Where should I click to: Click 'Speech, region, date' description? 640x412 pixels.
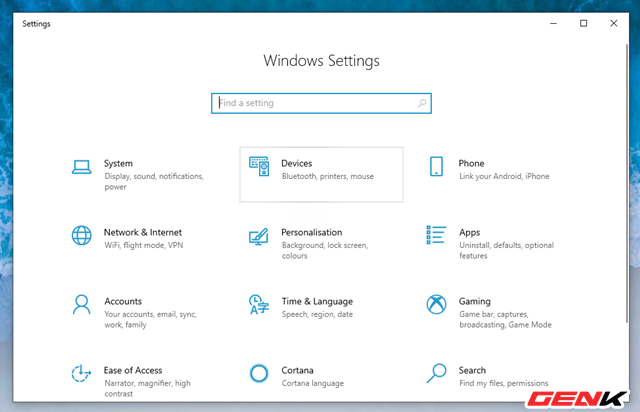[317, 314]
